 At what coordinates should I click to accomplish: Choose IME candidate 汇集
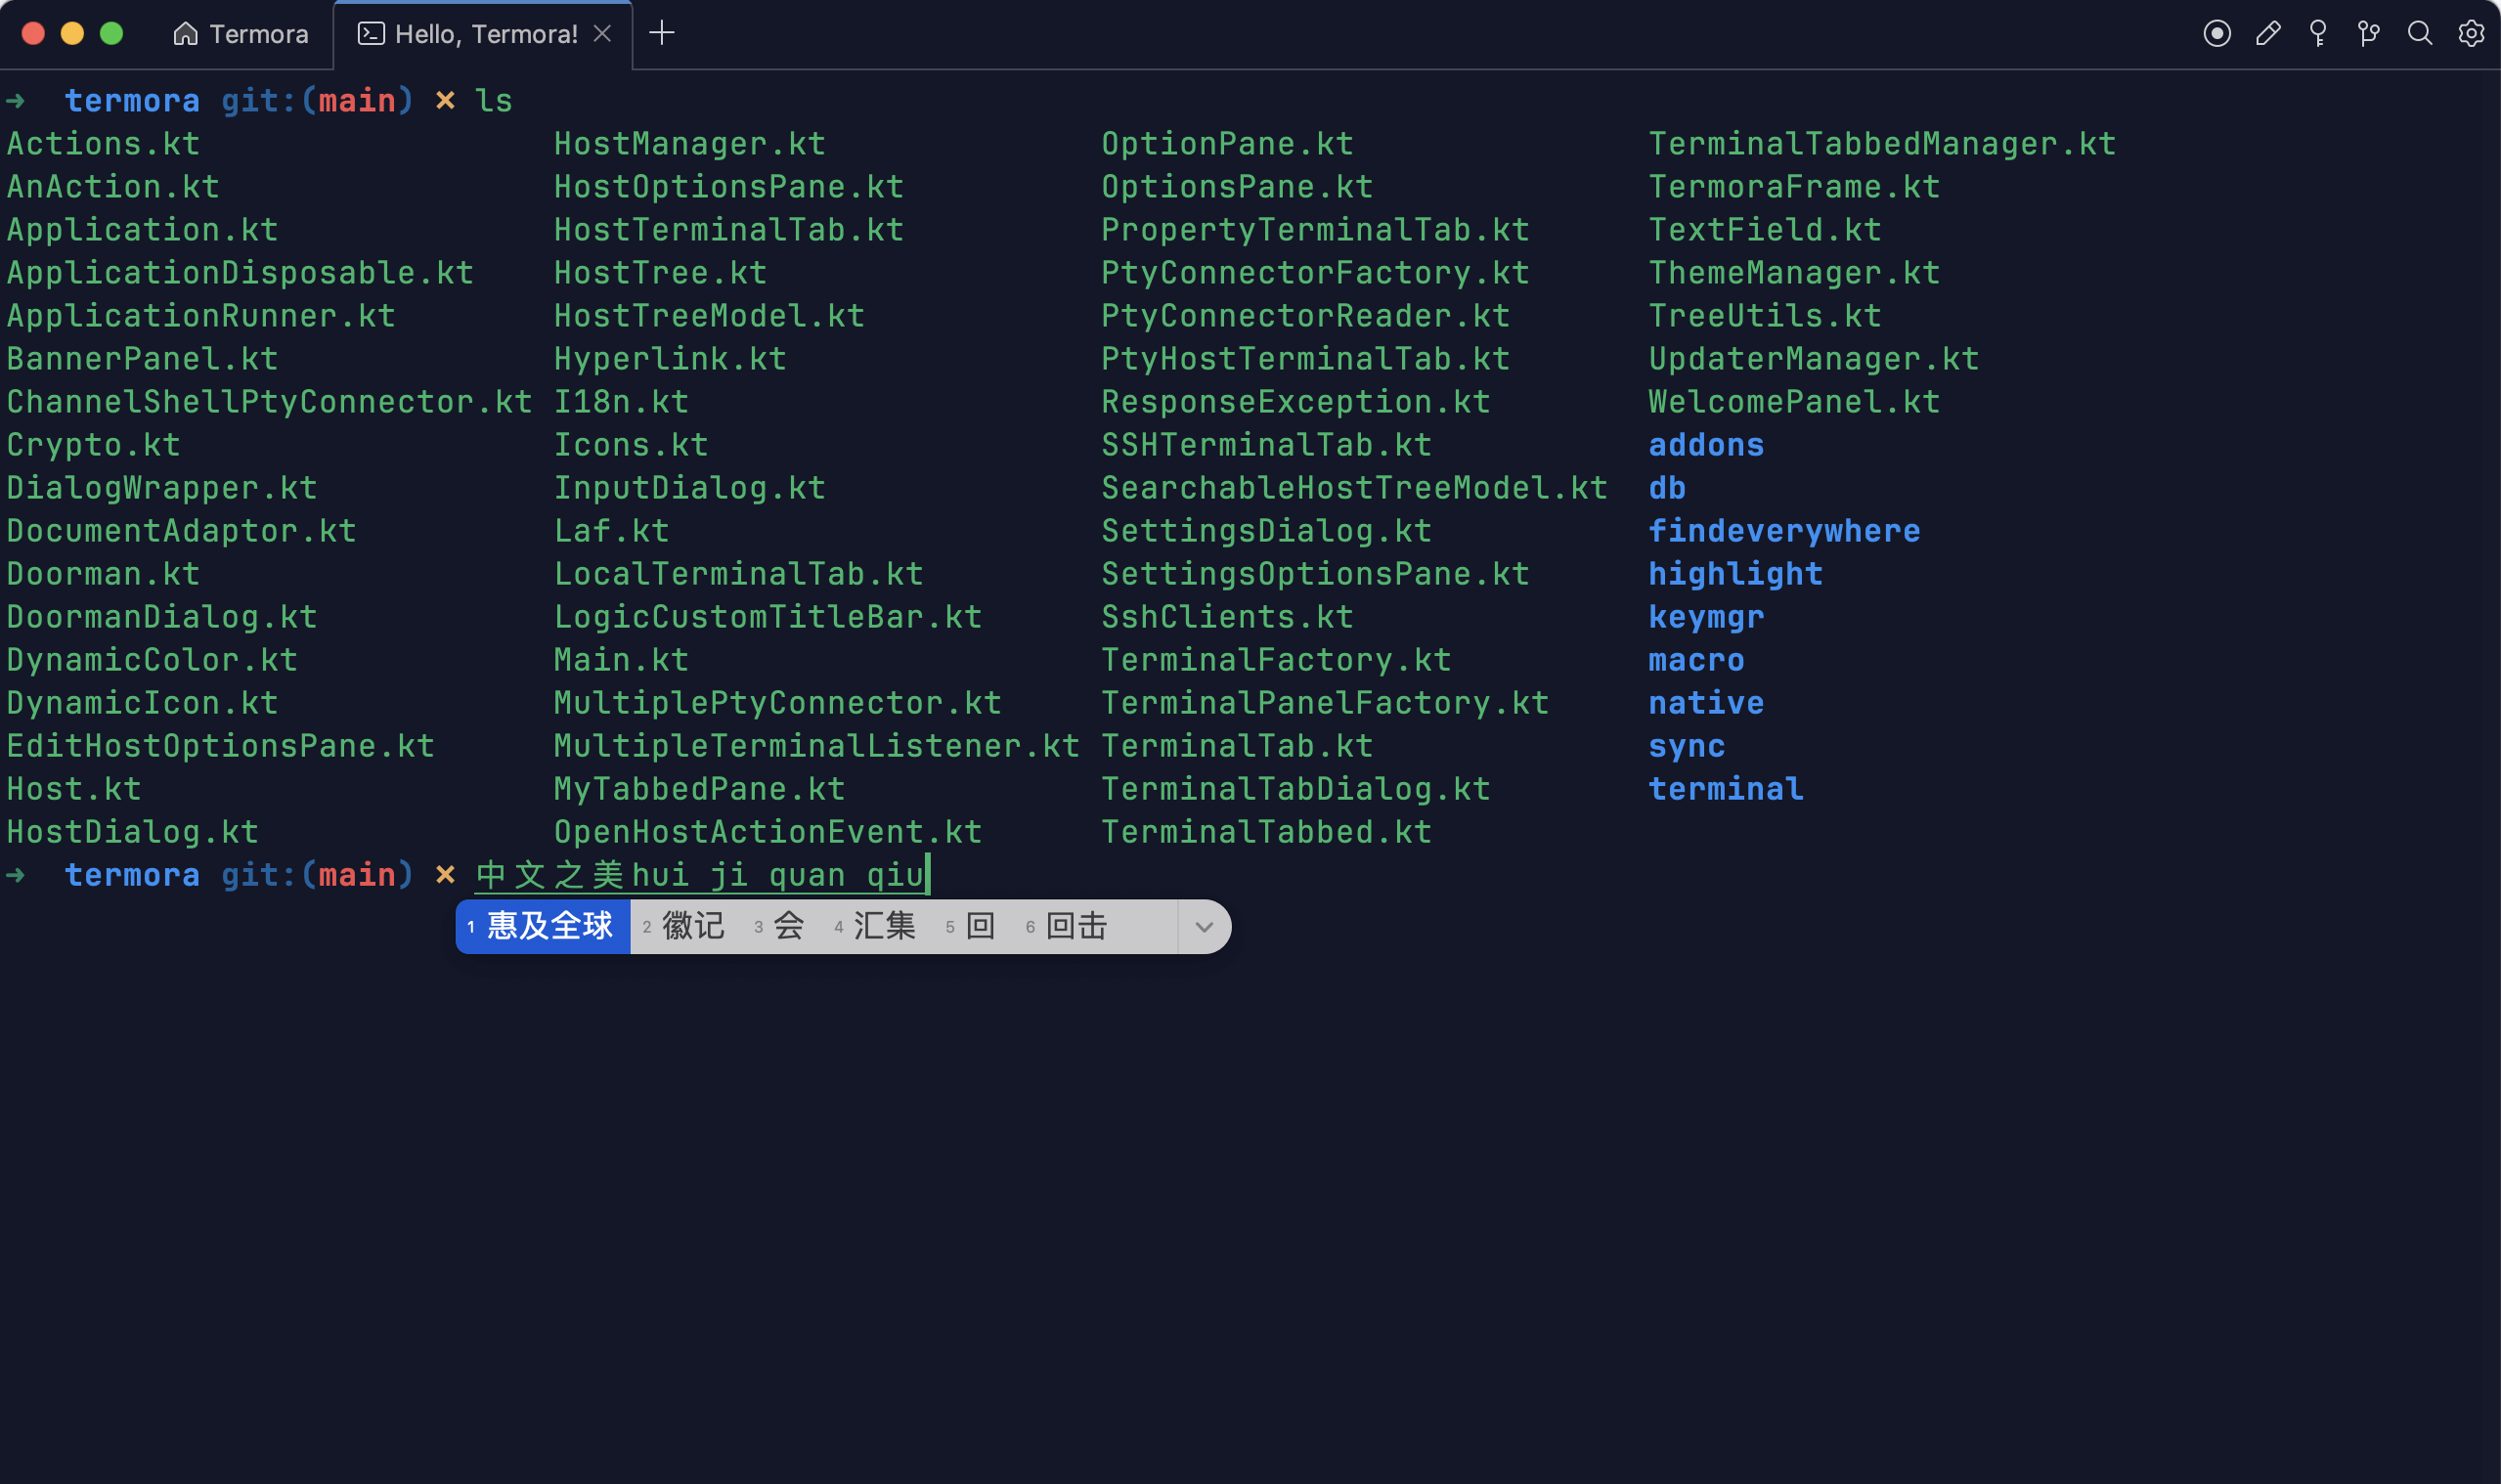click(876, 926)
